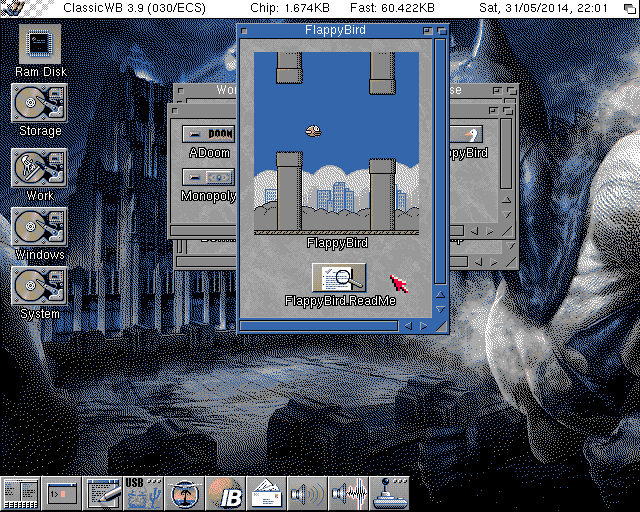
Task: Launch the dual-pane file manager dock icon
Action: point(20,493)
